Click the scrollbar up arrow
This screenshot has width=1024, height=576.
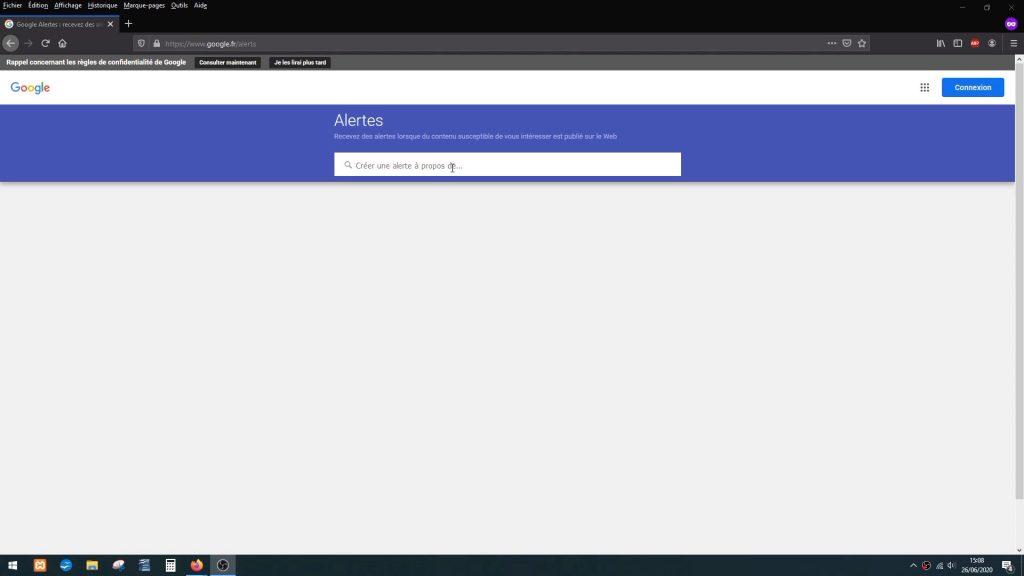coord(1019,59)
